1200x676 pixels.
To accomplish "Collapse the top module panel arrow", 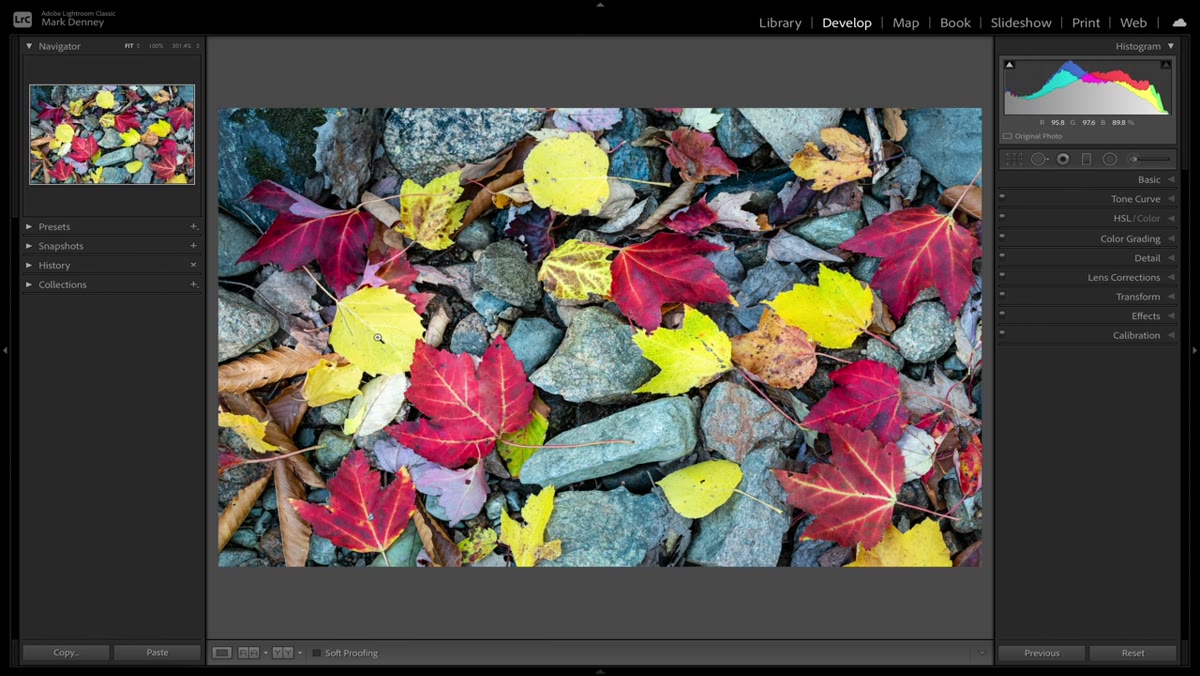I will tap(600, 4).
